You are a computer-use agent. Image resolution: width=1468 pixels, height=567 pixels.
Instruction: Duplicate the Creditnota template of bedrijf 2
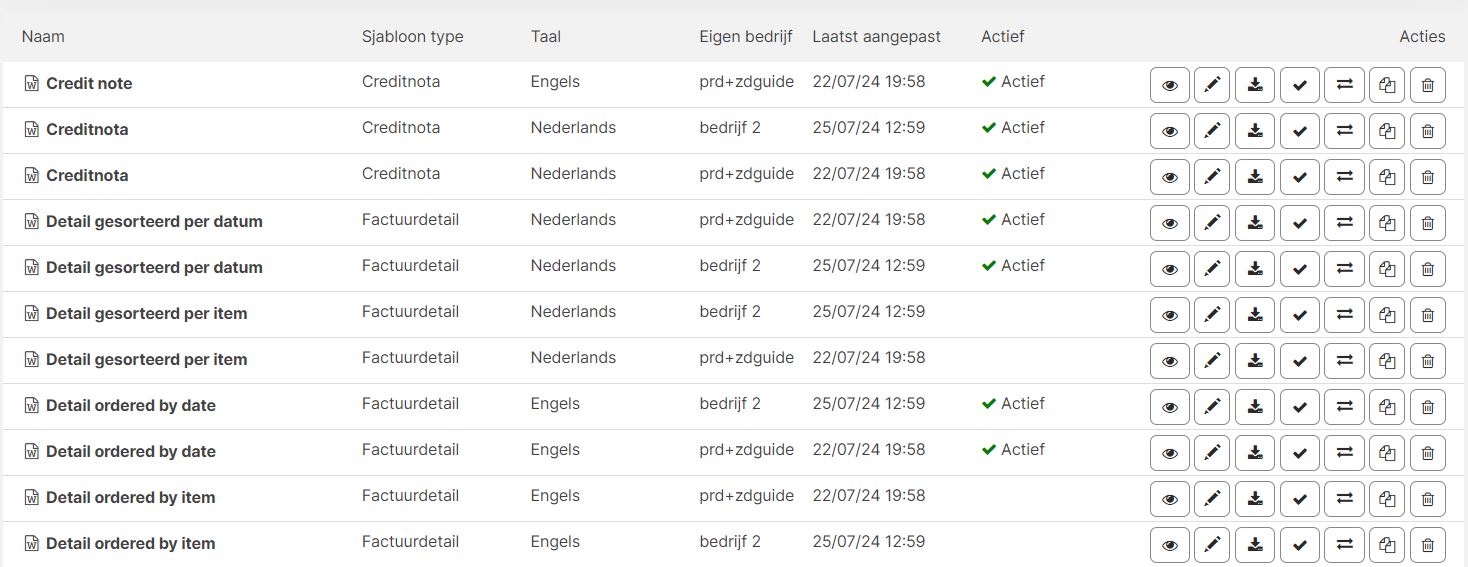pyautogui.click(x=1386, y=131)
